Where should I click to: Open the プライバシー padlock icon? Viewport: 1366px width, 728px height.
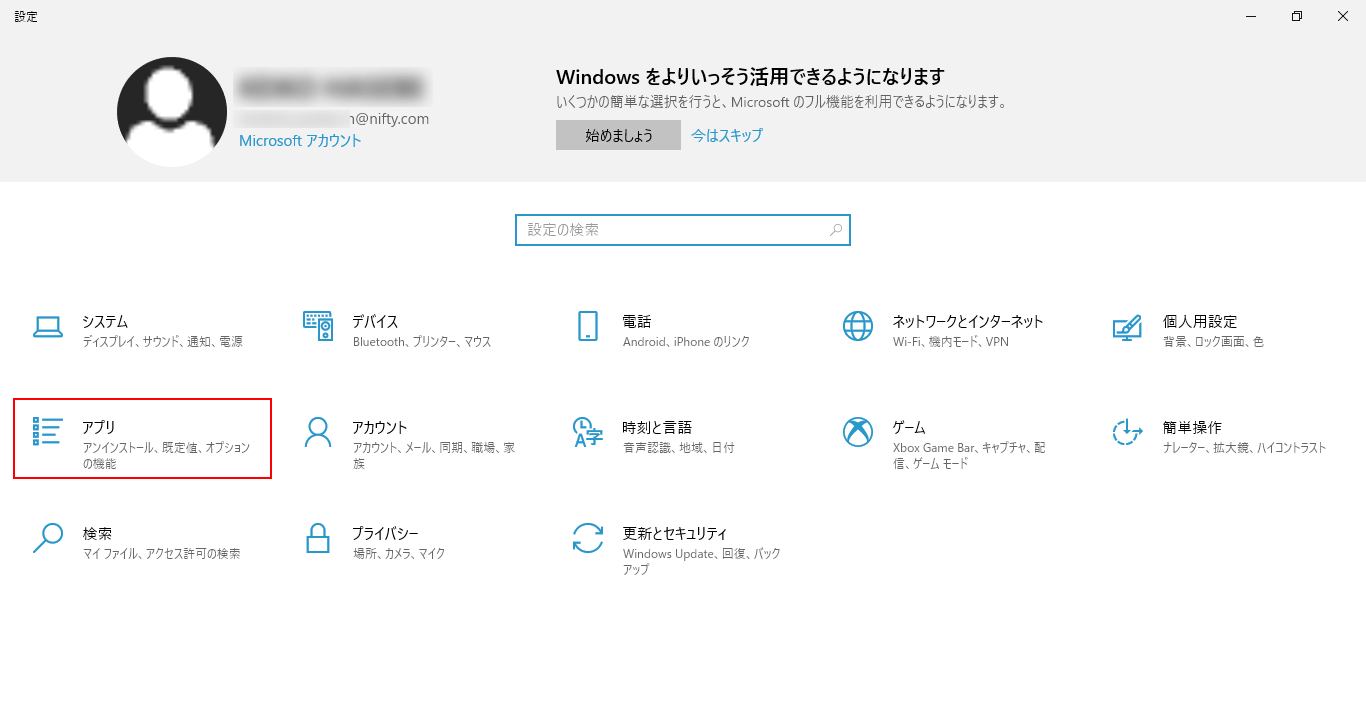point(318,538)
